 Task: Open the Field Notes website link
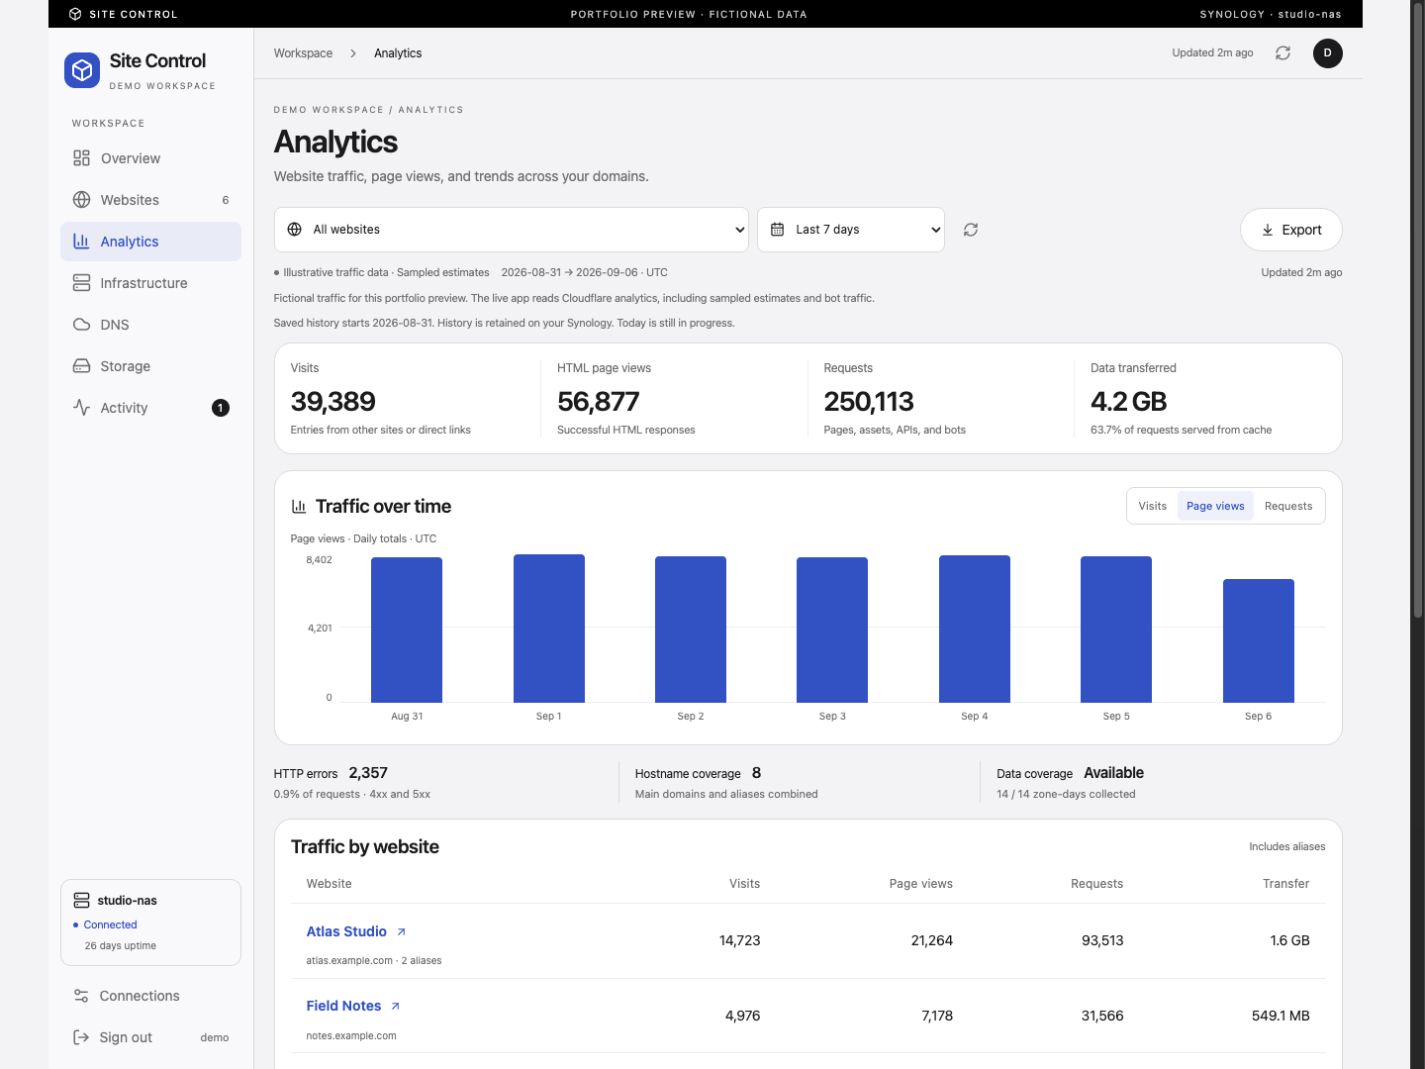[343, 1006]
